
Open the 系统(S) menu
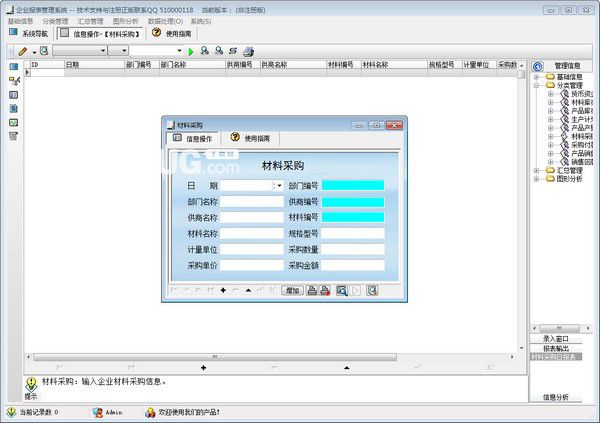tap(201, 21)
